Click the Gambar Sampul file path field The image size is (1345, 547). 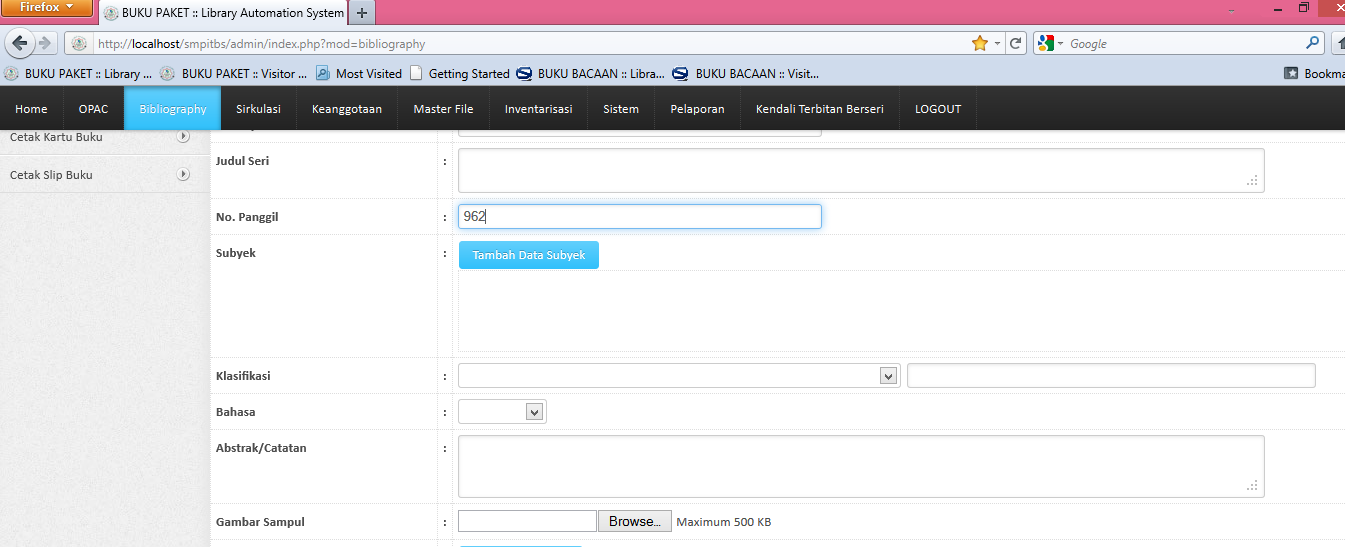pos(527,521)
